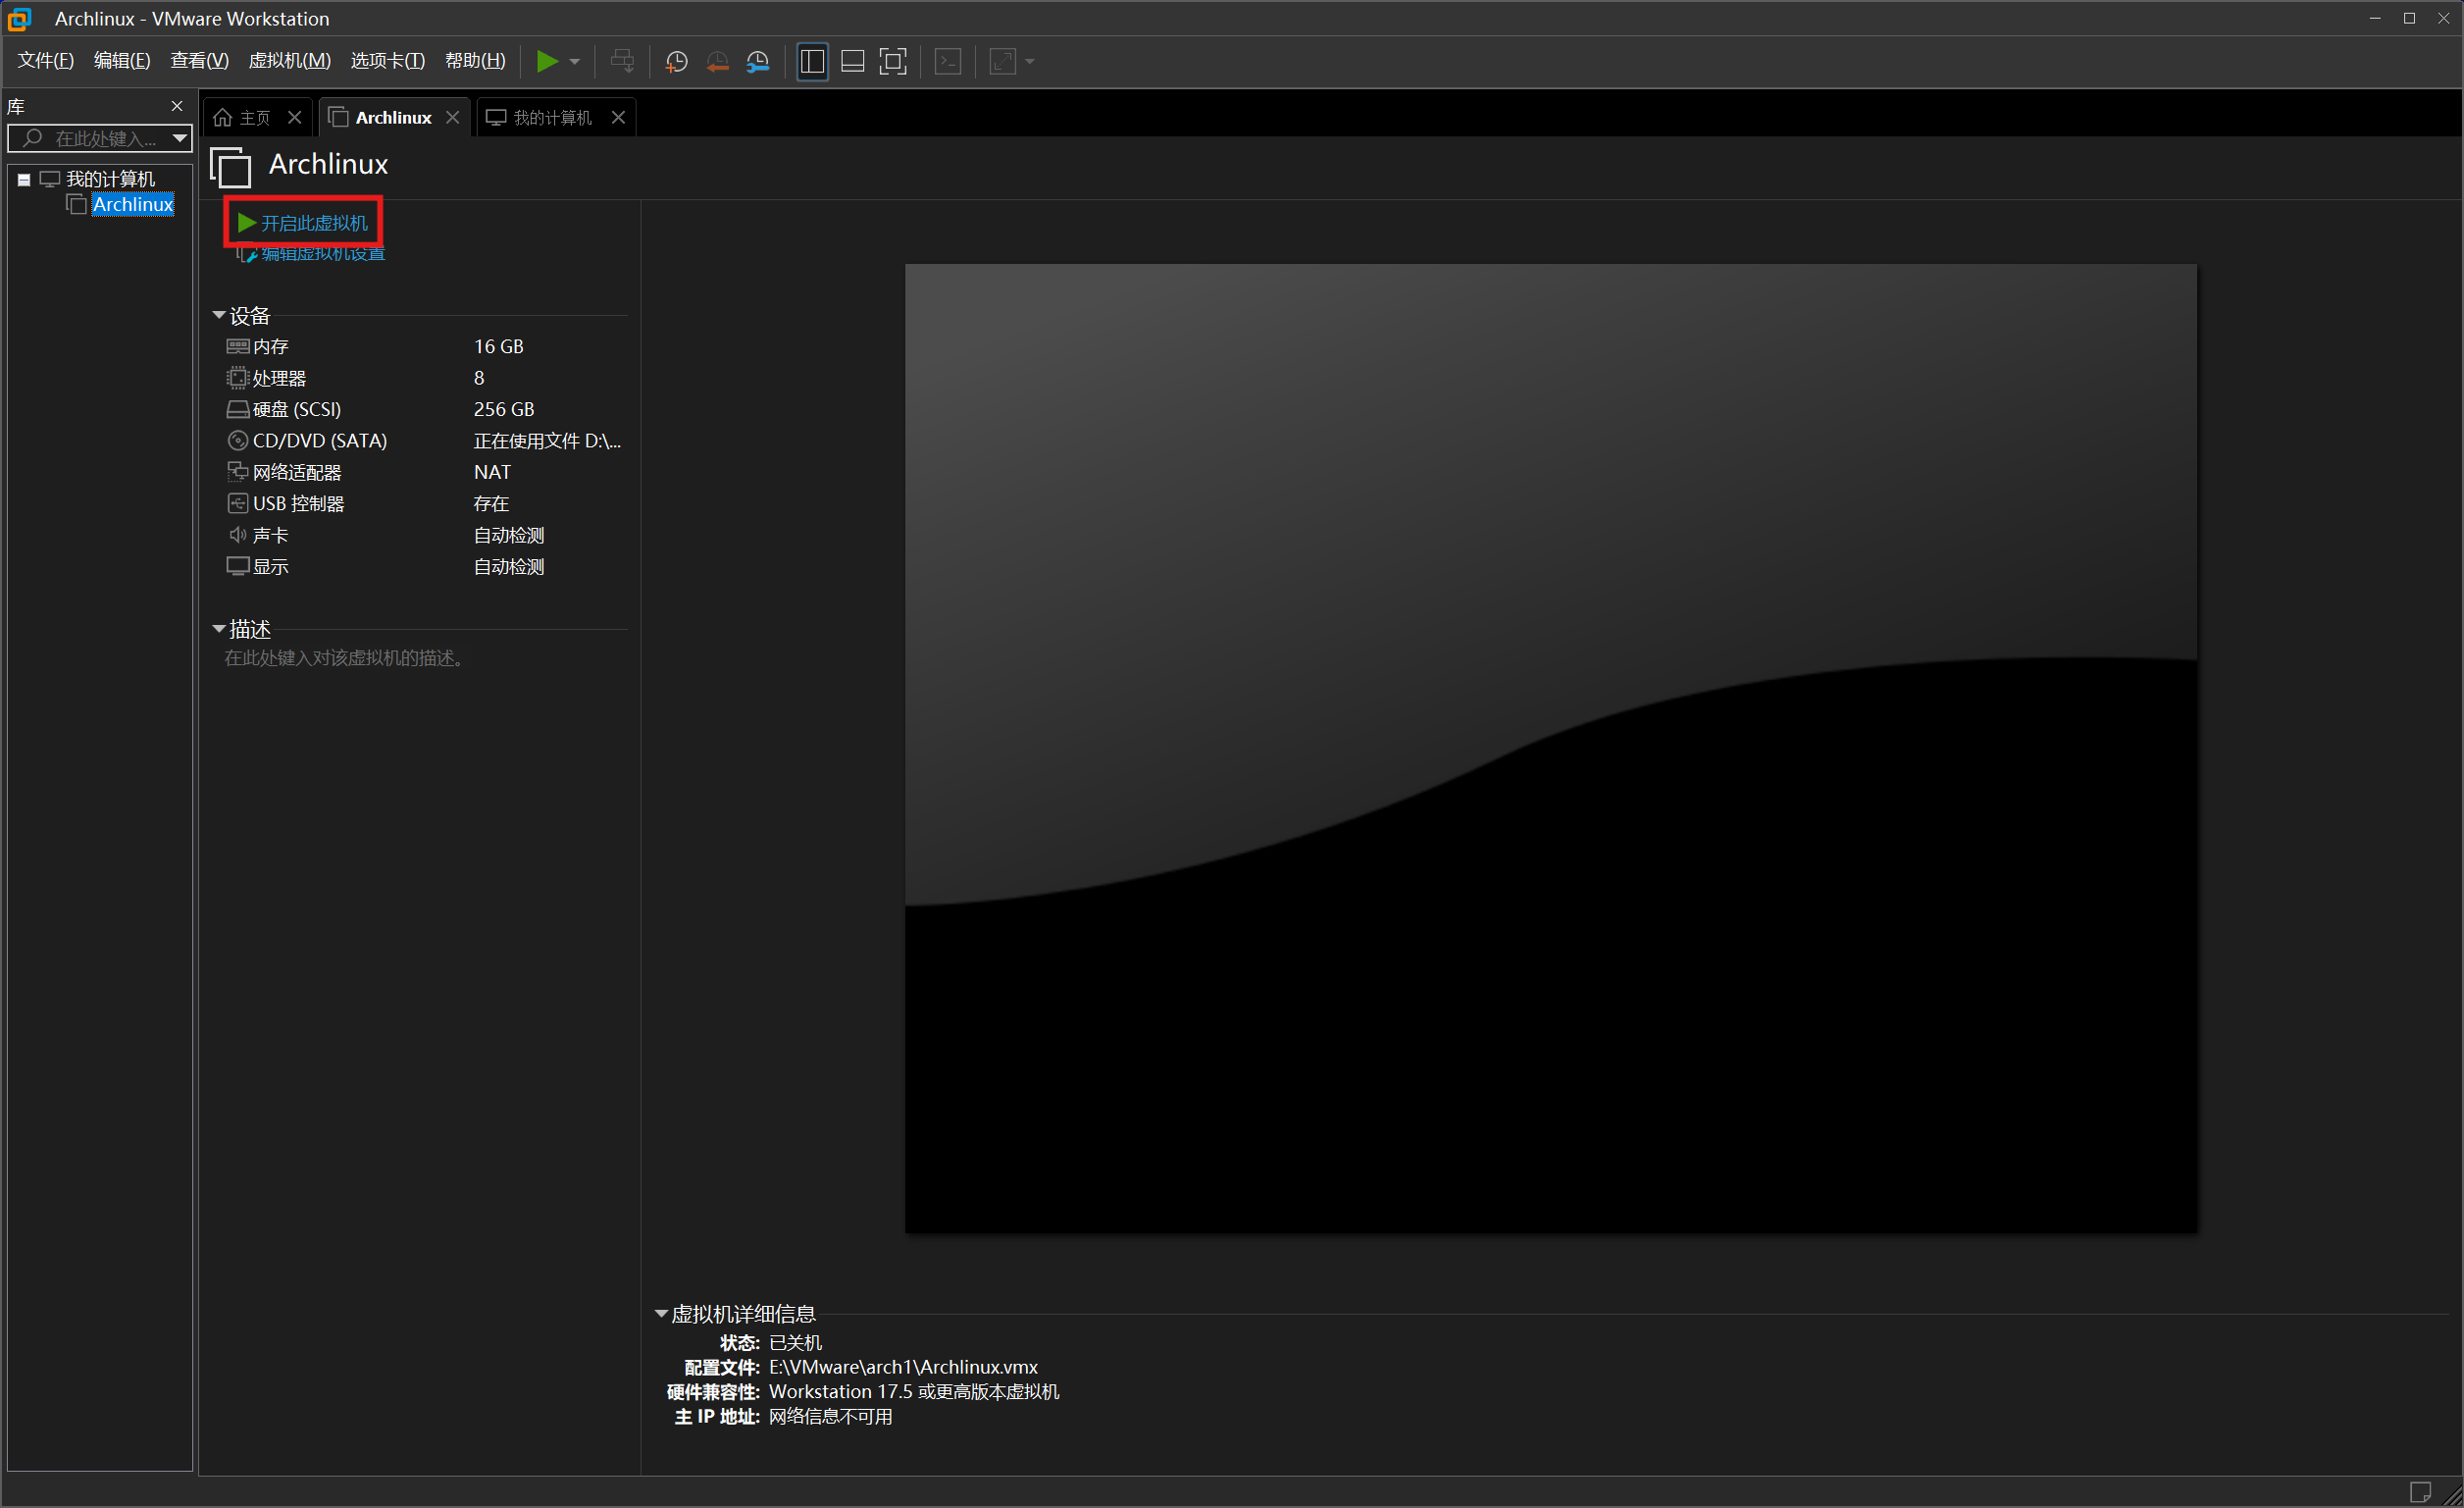The width and height of the screenshot is (2464, 1508).
Task: Click the VMware Workstation title bar app icon
Action: pos(19,19)
